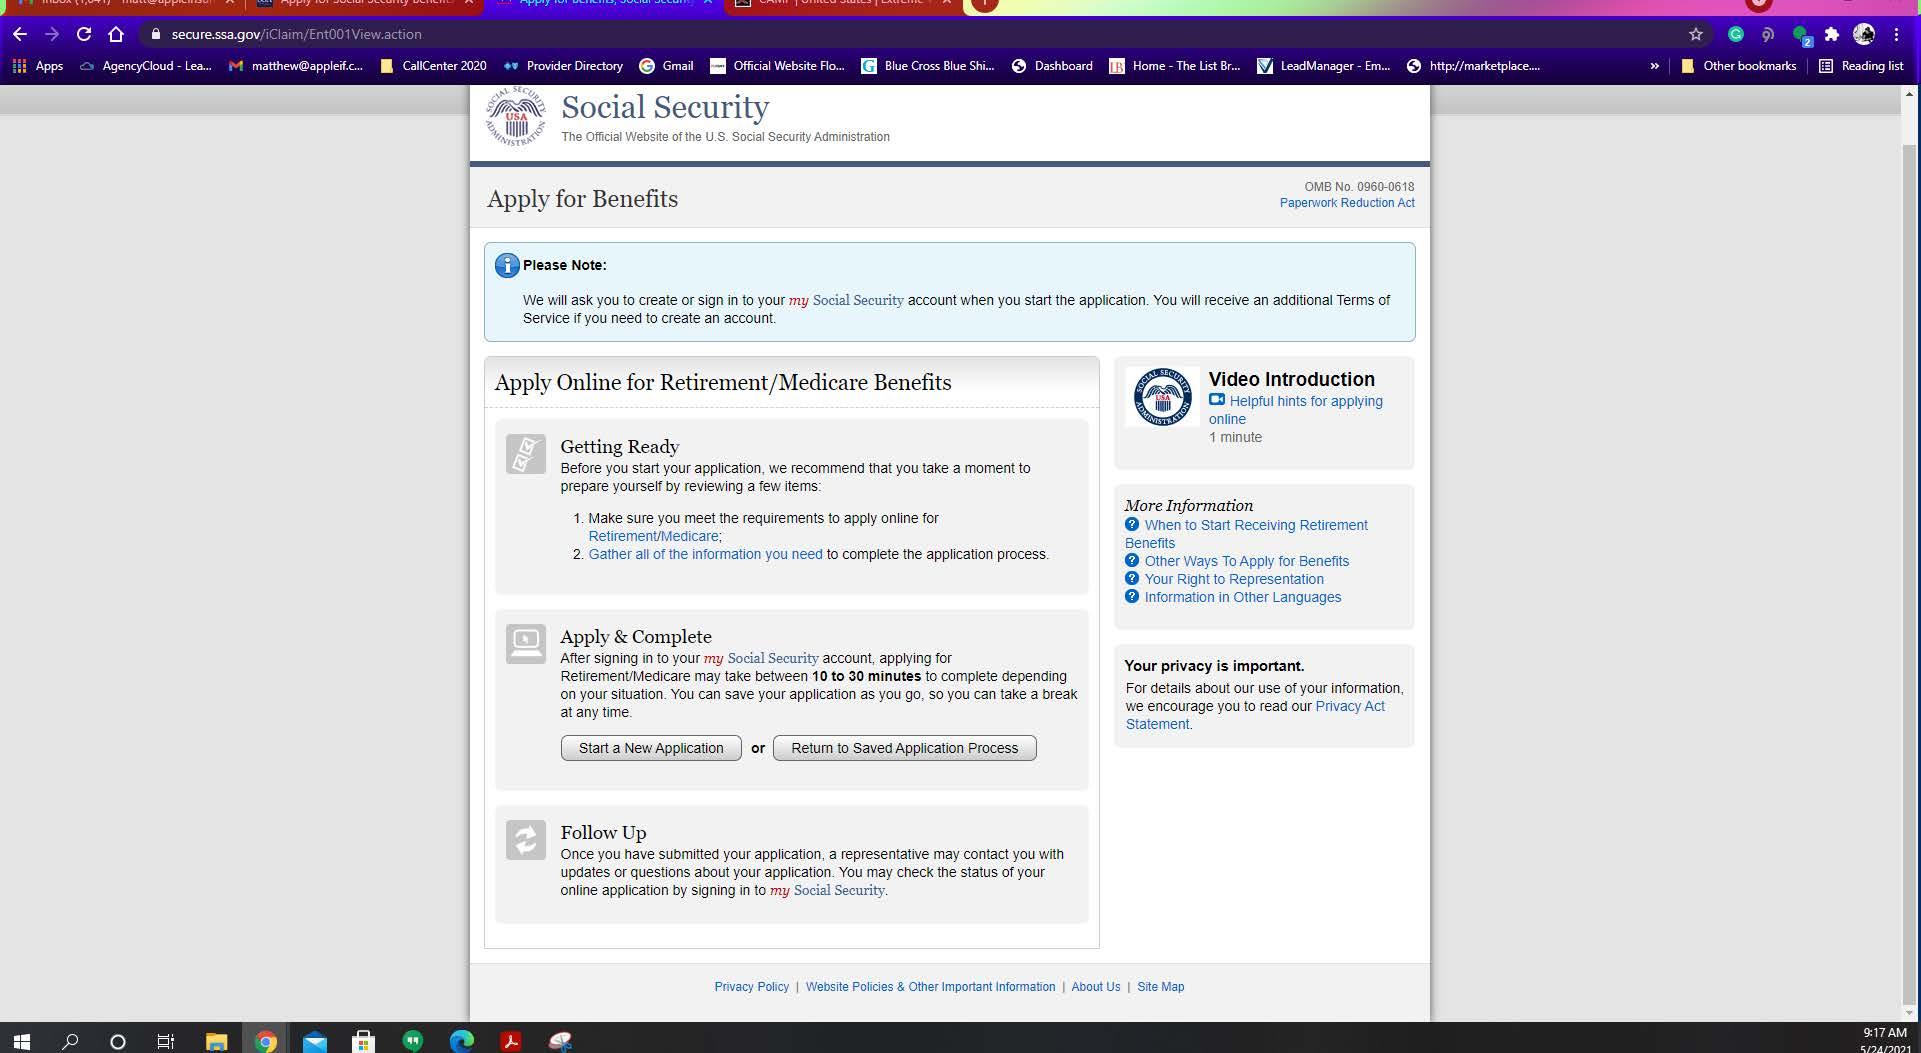1921x1053 pixels.
Task: Open Adobe Acrobat from the taskbar
Action: 511,1041
